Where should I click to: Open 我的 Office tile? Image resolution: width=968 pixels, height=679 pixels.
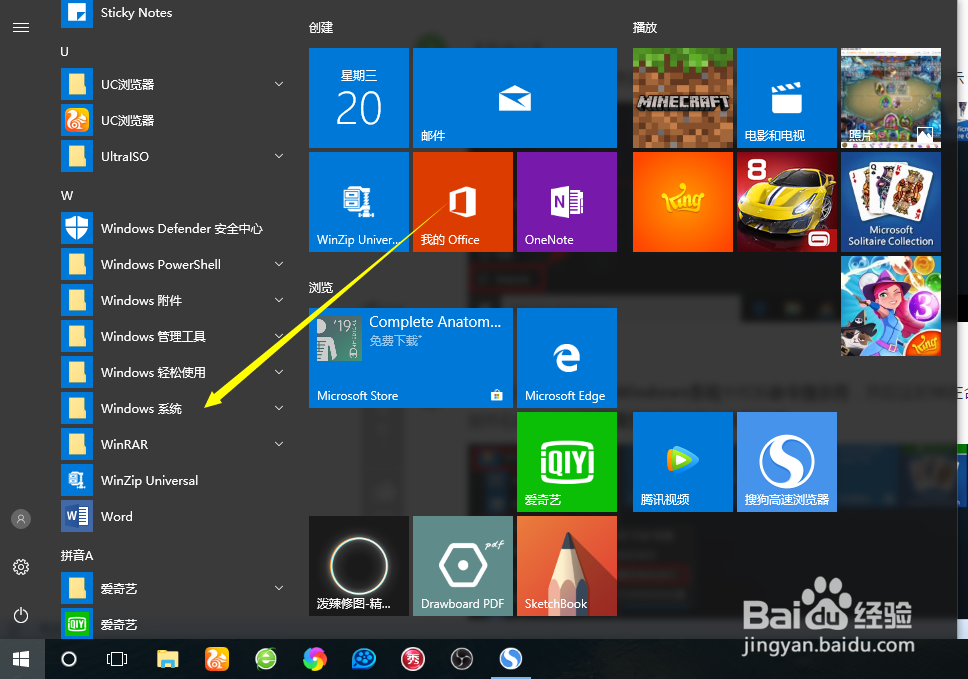[463, 202]
